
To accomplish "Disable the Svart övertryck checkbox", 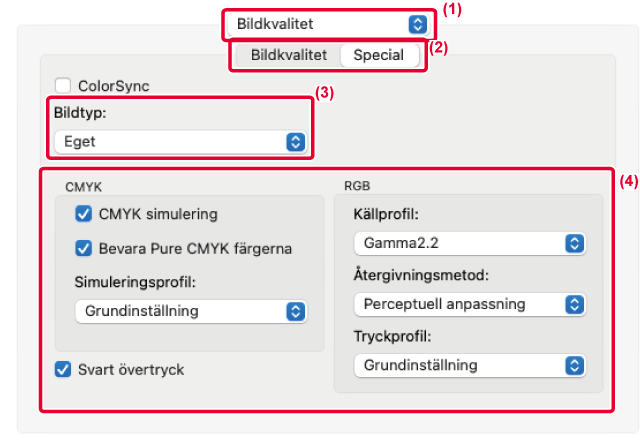I will click(63, 369).
